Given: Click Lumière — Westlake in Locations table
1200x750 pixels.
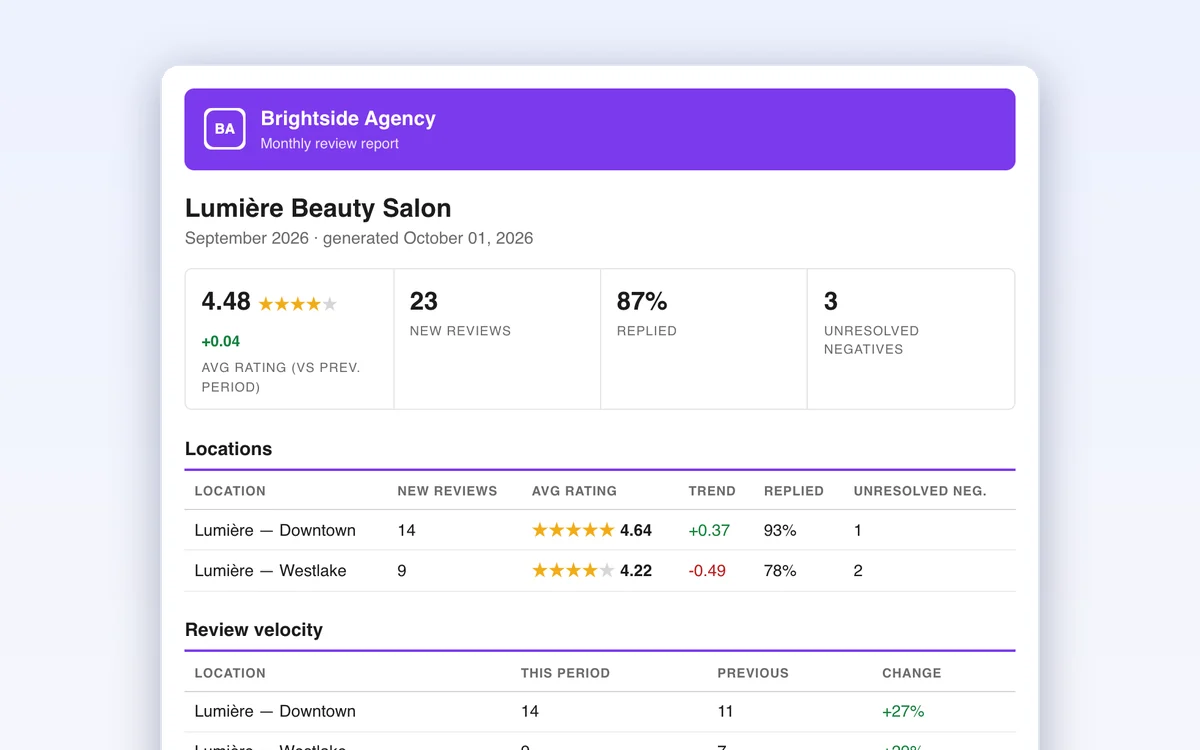Looking at the screenshot, I should click(x=271, y=571).
